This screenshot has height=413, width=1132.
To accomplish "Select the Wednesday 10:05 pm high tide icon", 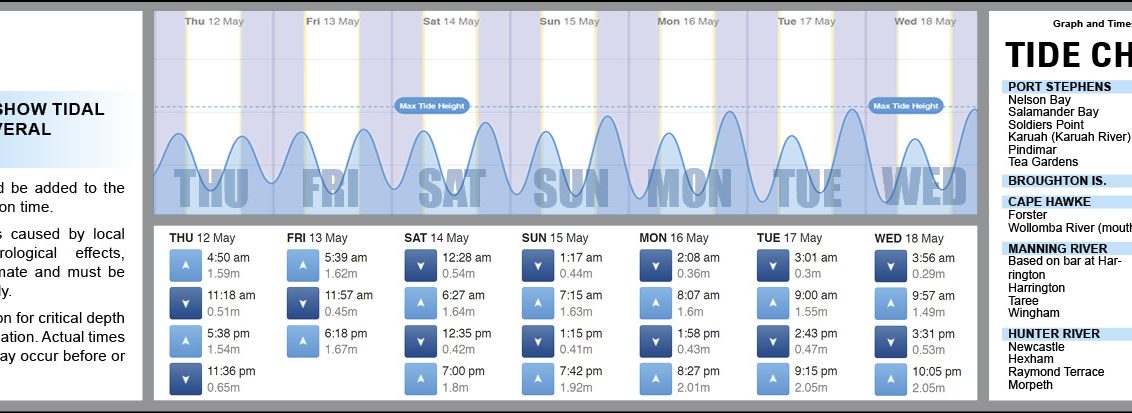I will tap(889, 378).
